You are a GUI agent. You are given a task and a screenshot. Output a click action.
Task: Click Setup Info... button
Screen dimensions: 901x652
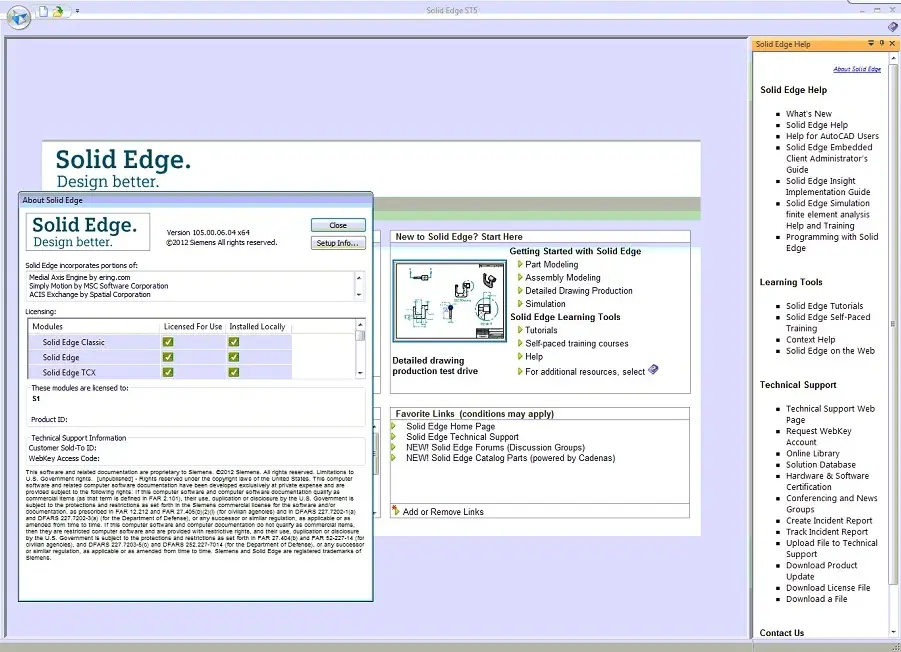click(x=338, y=243)
